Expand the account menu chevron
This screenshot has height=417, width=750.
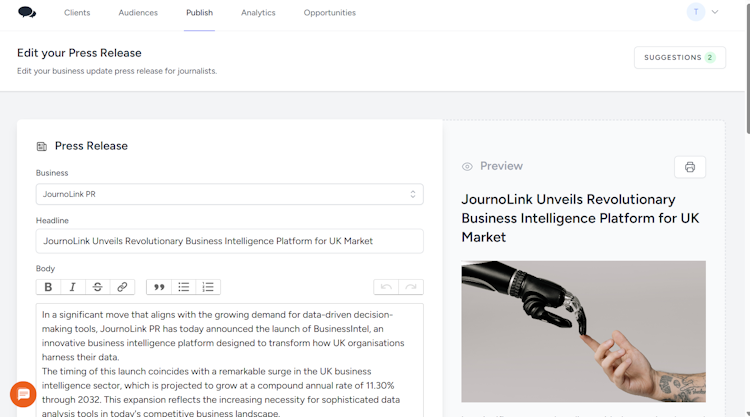click(715, 12)
